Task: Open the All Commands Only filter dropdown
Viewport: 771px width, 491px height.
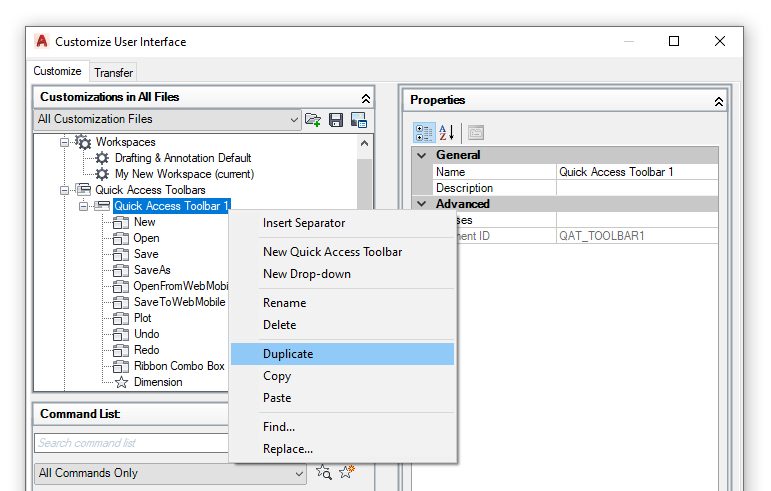Action: 294,473
